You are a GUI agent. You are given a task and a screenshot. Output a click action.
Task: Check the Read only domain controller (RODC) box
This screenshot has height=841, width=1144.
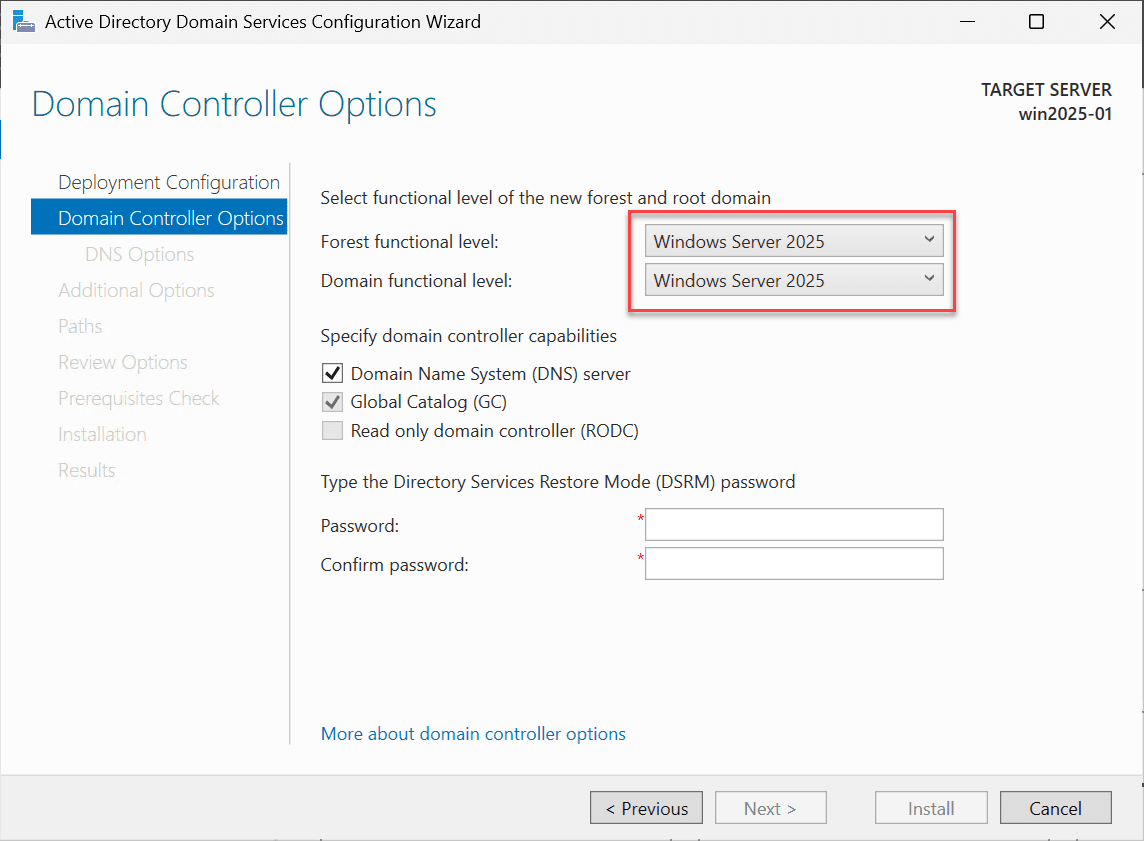tap(332, 432)
